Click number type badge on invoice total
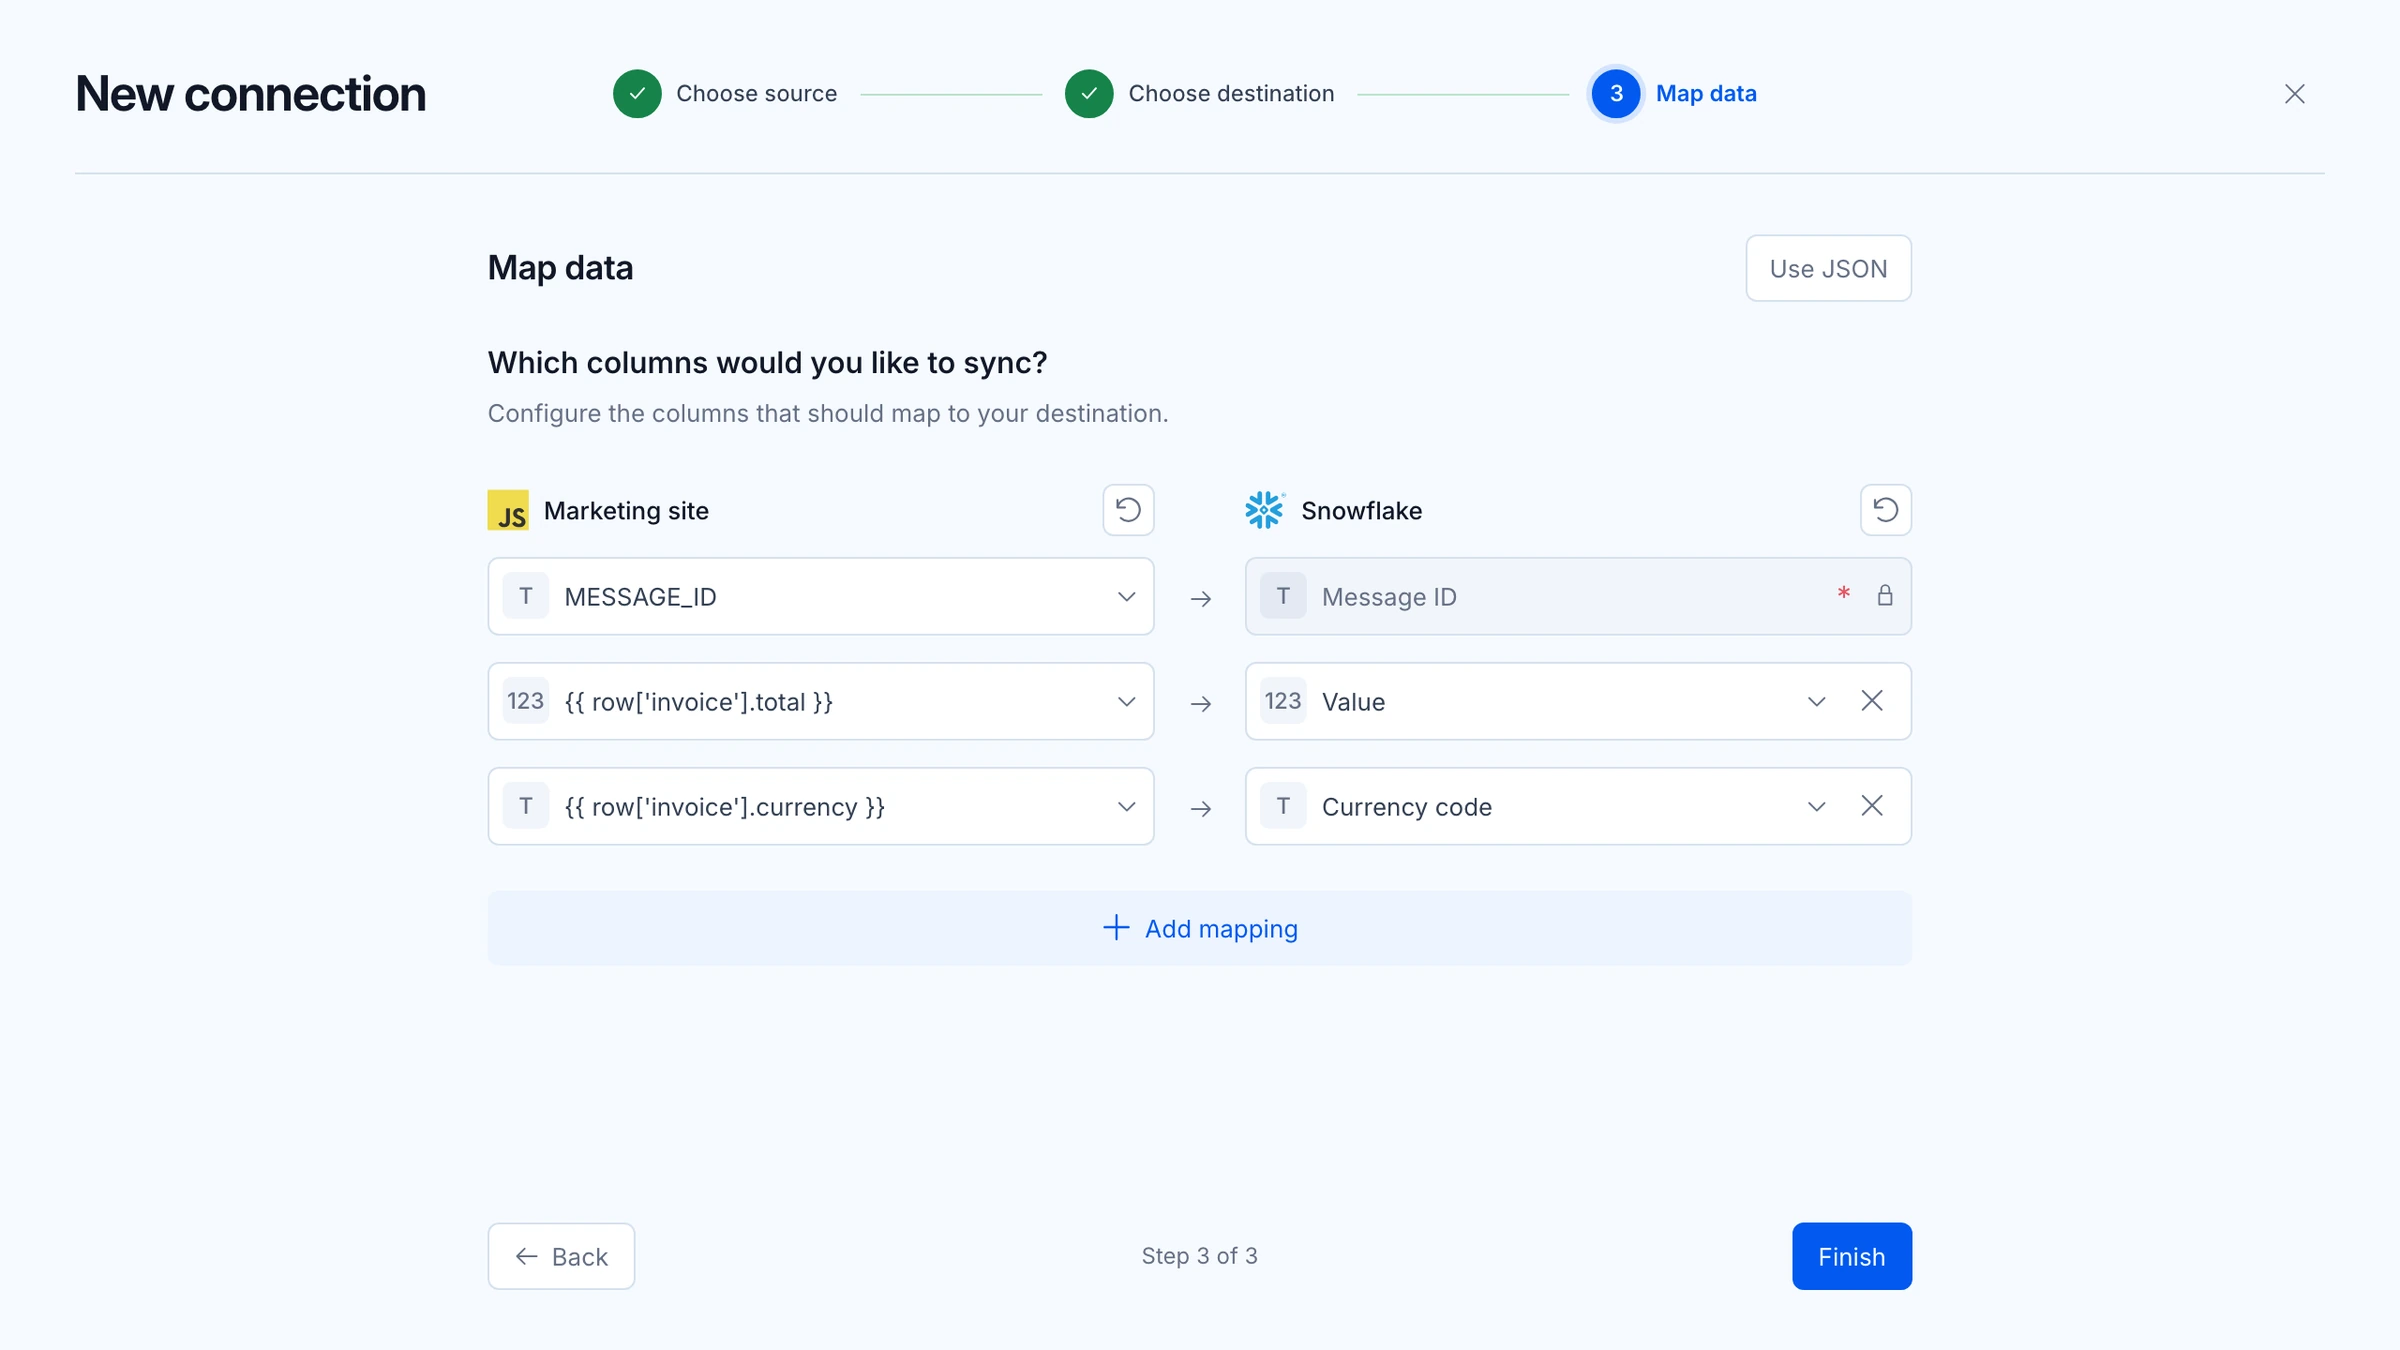The width and height of the screenshot is (2400, 1350). [526, 701]
